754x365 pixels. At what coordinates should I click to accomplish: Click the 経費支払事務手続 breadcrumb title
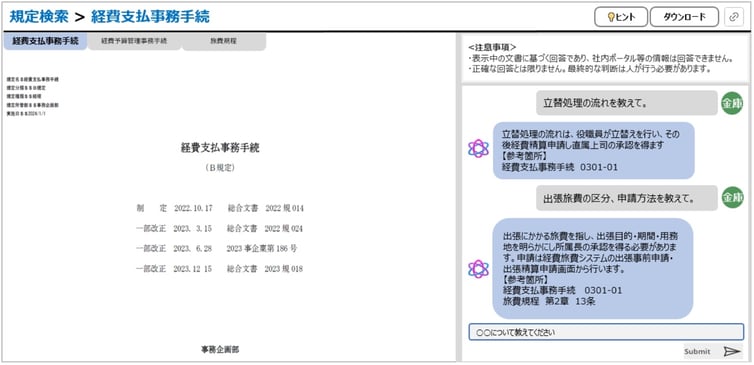(x=150, y=17)
